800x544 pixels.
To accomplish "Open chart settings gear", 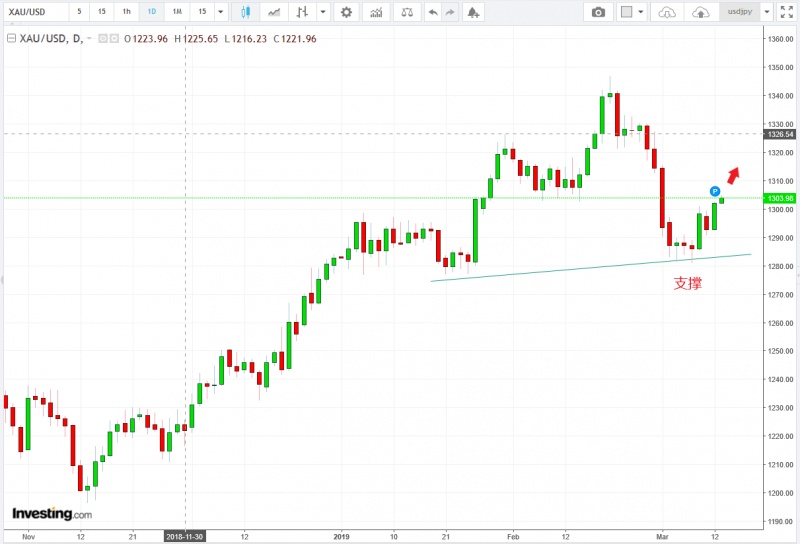I will coord(346,12).
